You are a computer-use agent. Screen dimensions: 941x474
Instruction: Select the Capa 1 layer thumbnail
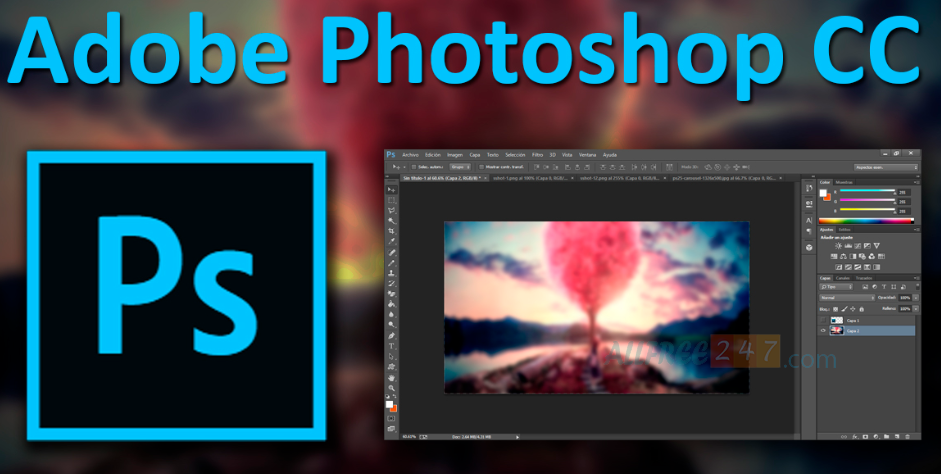837,320
